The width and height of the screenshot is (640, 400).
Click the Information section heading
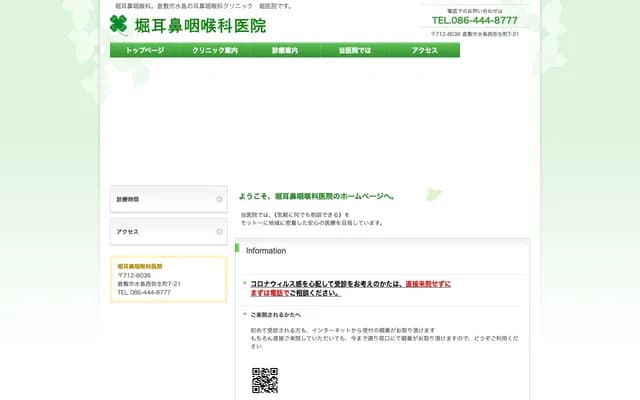[x=266, y=251]
